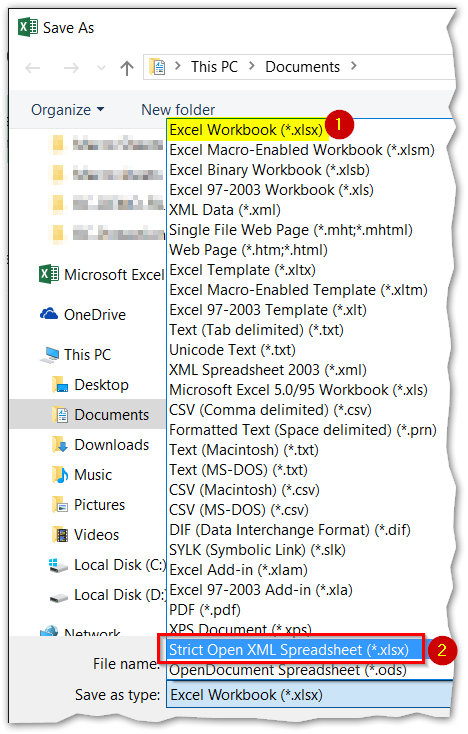
Task: Choose XML Data (*.xml) file type
Action: pyautogui.click(x=225, y=210)
